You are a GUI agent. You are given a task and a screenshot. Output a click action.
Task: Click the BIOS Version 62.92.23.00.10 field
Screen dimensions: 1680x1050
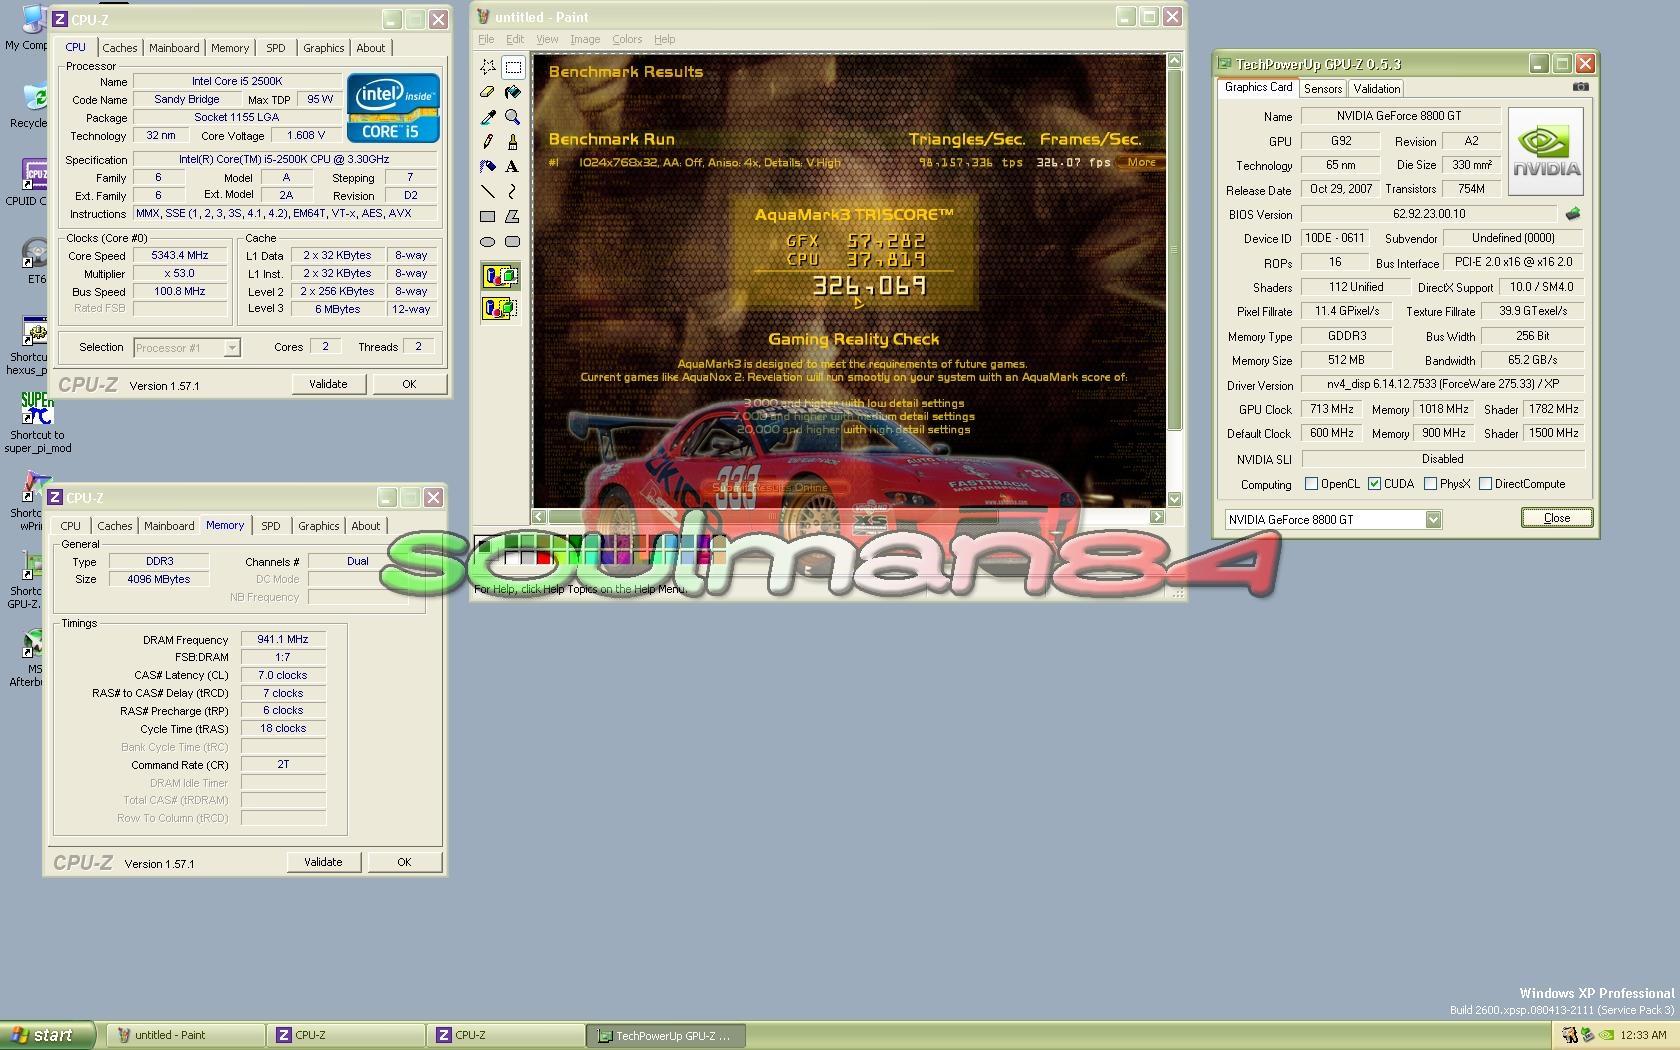(1429, 214)
